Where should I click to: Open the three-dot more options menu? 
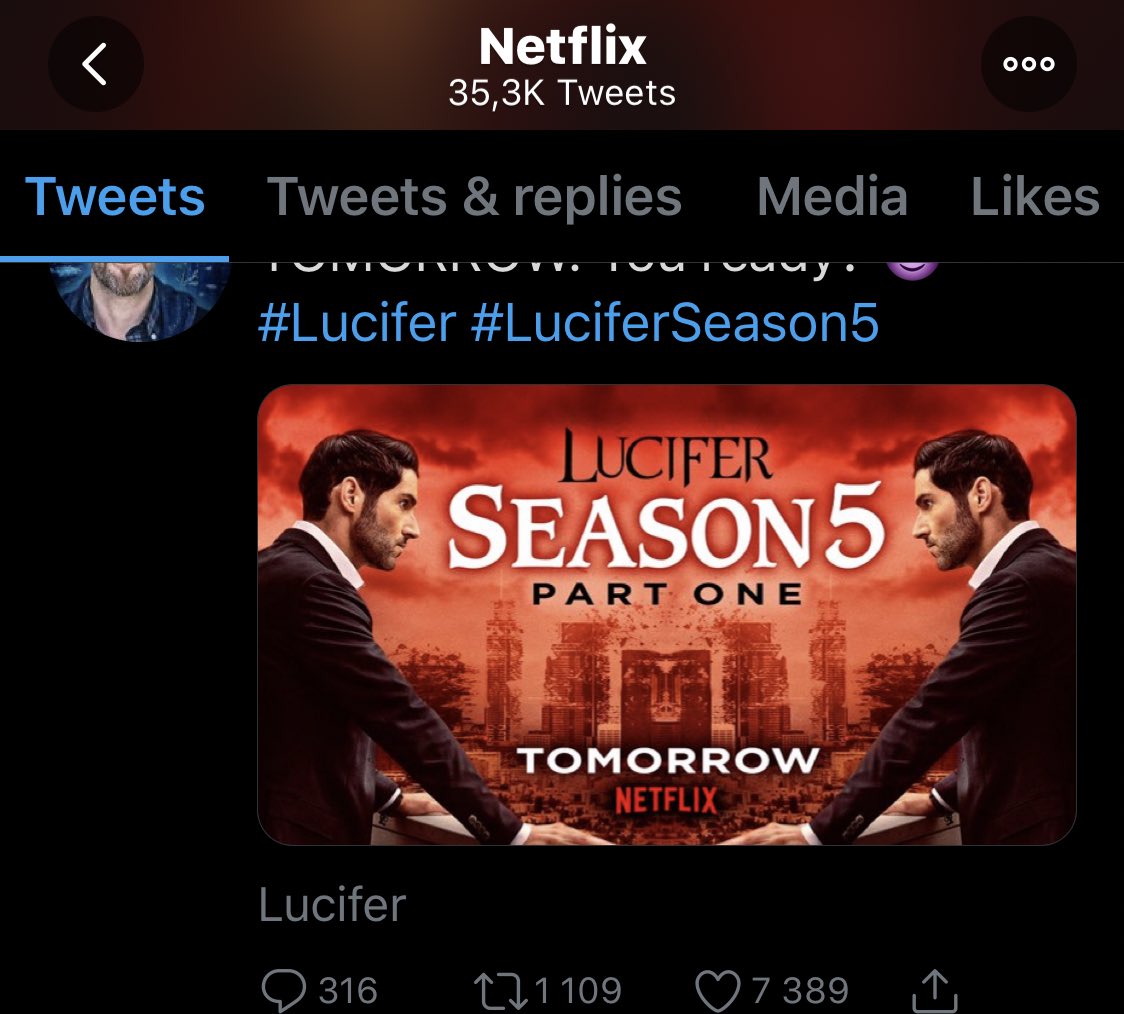(1028, 65)
